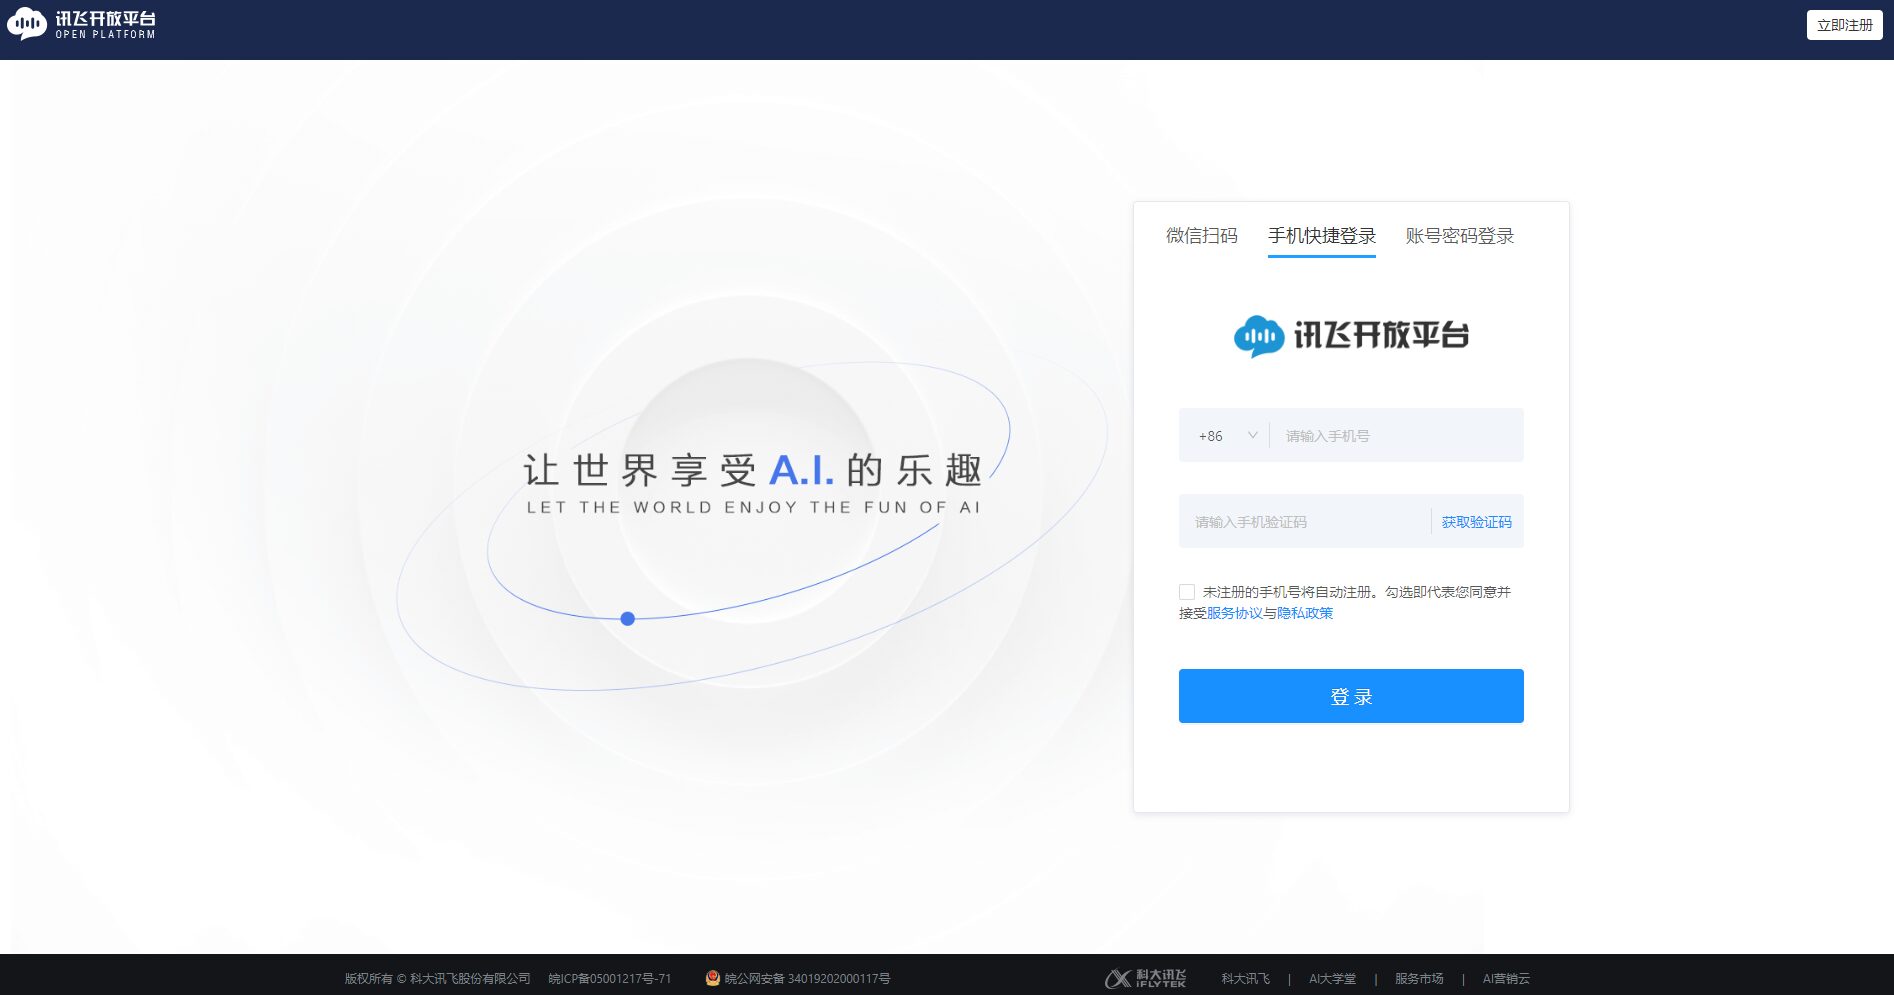This screenshot has height=995, width=1894.
Task: Switch to the 微信扫码 tab
Action: (1201, 236)
